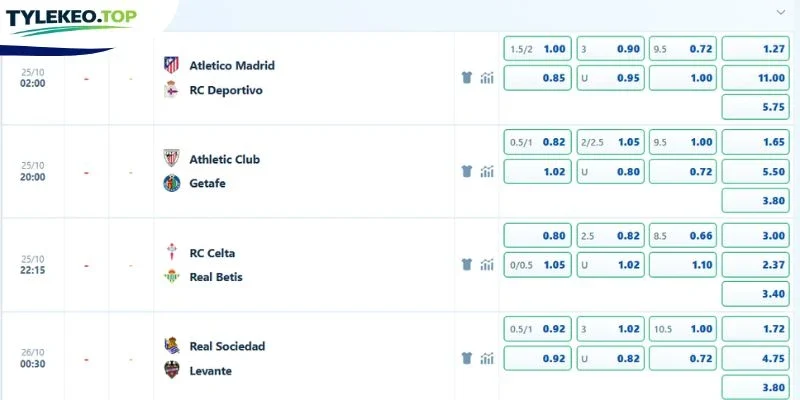Image resolution: width=800 pixels, height=400 pixels.
Task: Select draw odds 3.40 for RC Celta vs Real Betis
Action: [x=756, y=294]
